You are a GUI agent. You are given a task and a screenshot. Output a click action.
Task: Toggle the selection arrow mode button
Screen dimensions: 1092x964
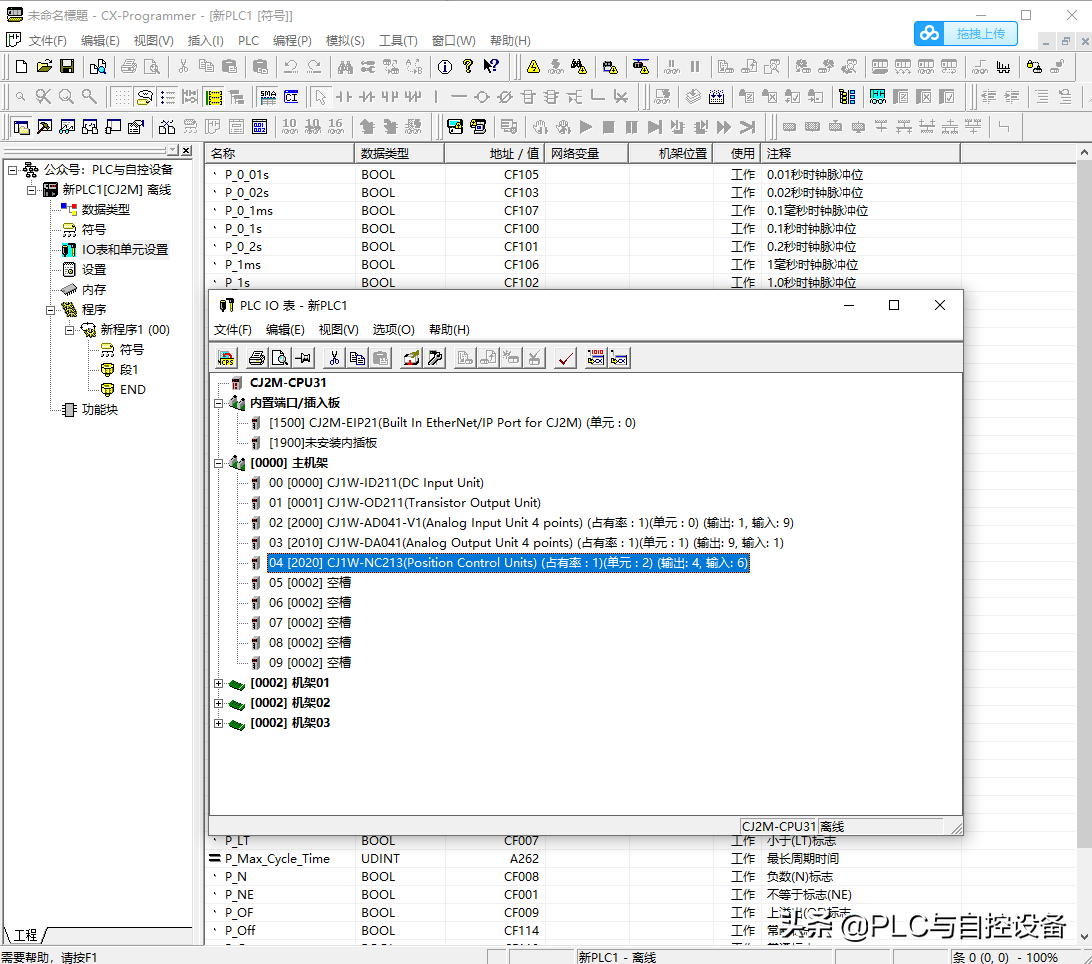320,97
